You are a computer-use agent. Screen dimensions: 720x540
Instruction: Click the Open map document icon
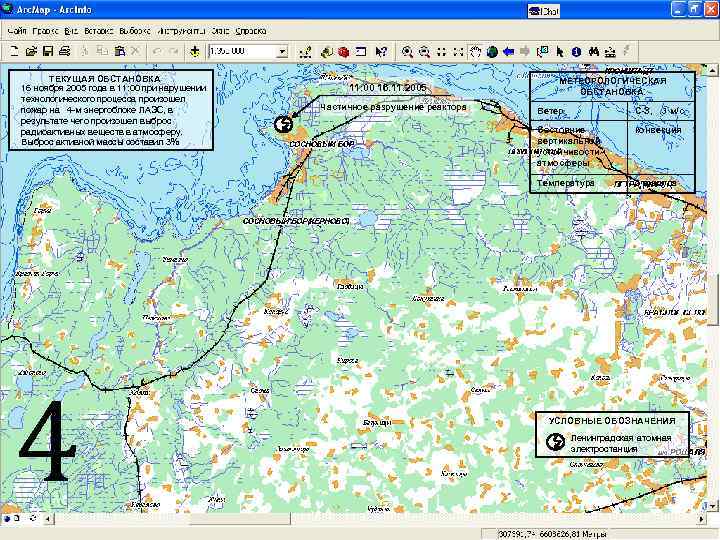coord(31,51)
